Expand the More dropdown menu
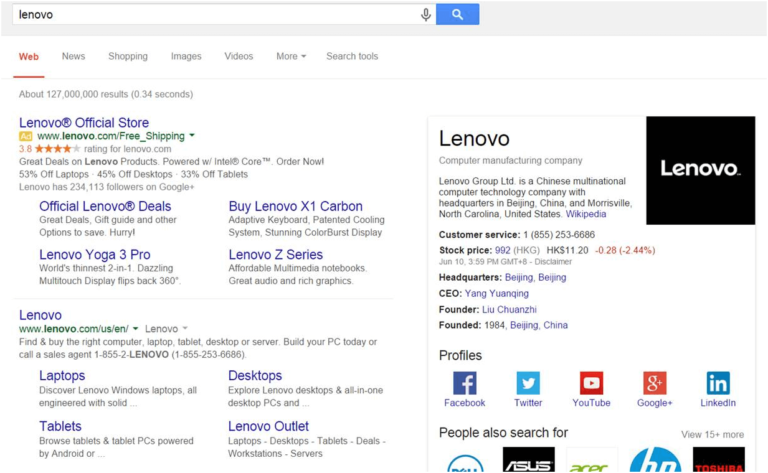This screenshot has height=473, width=768. pyautogui.click(x=291, y=56)
